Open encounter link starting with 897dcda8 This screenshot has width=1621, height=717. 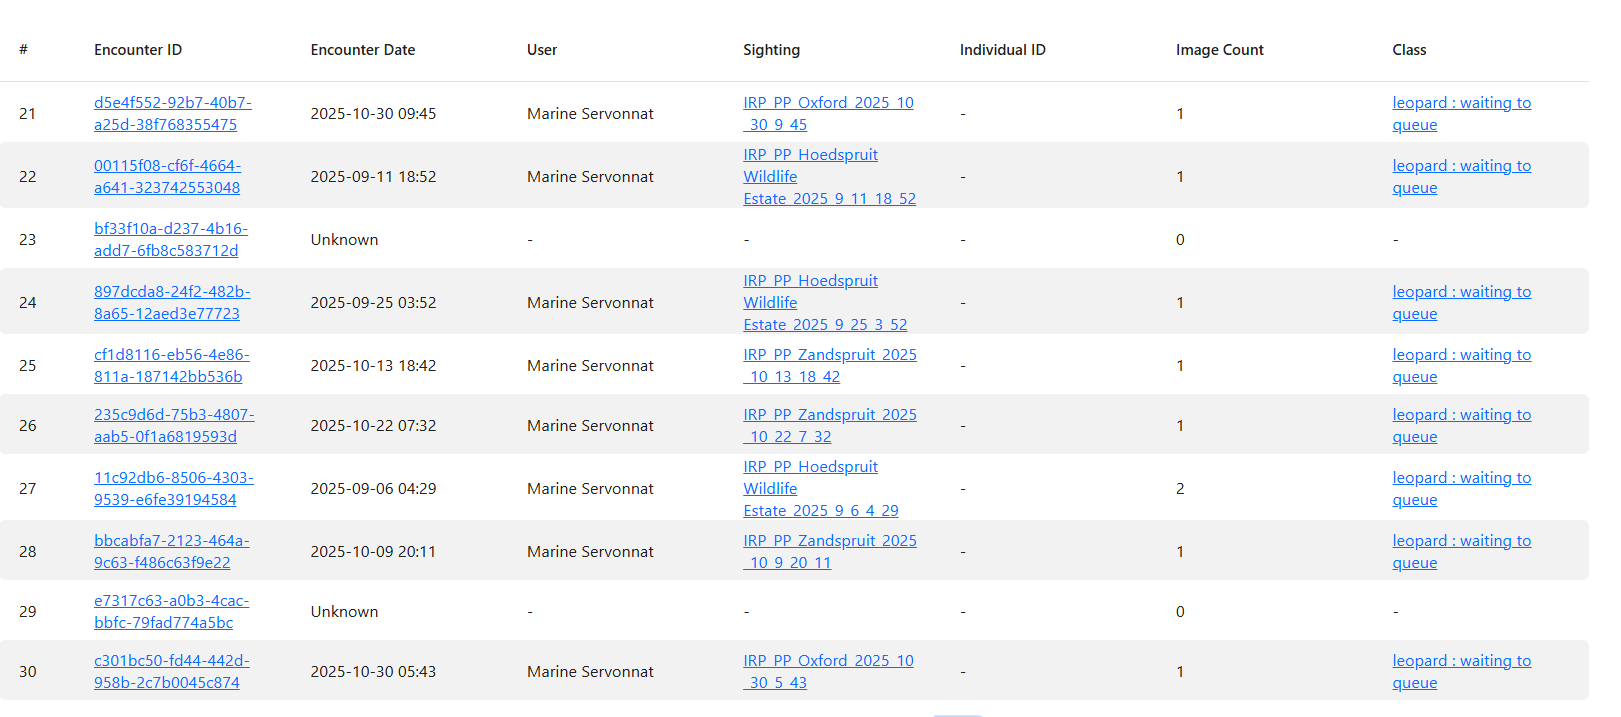(x=172, y=292)
